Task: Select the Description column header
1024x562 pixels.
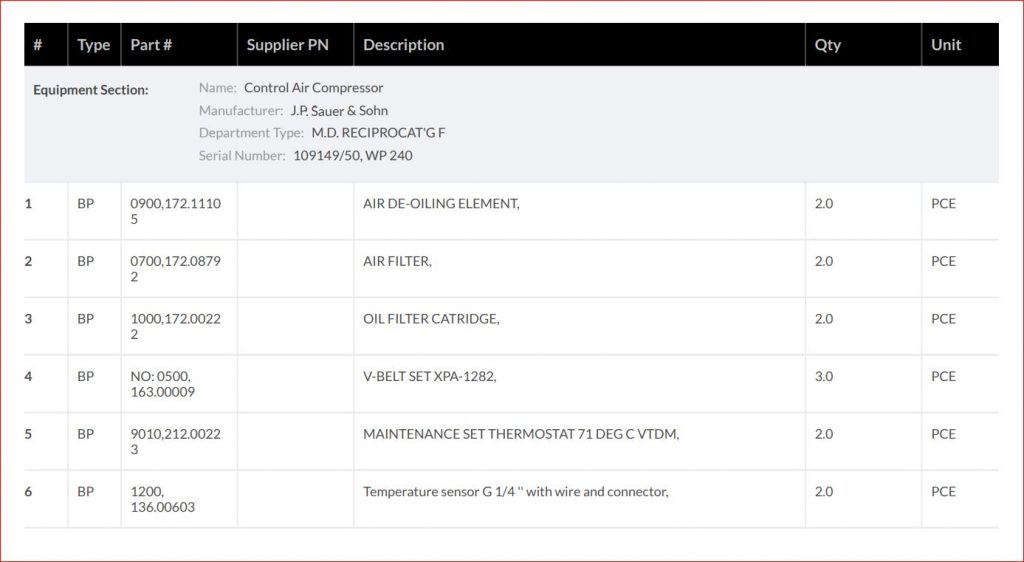Action: 403,45
